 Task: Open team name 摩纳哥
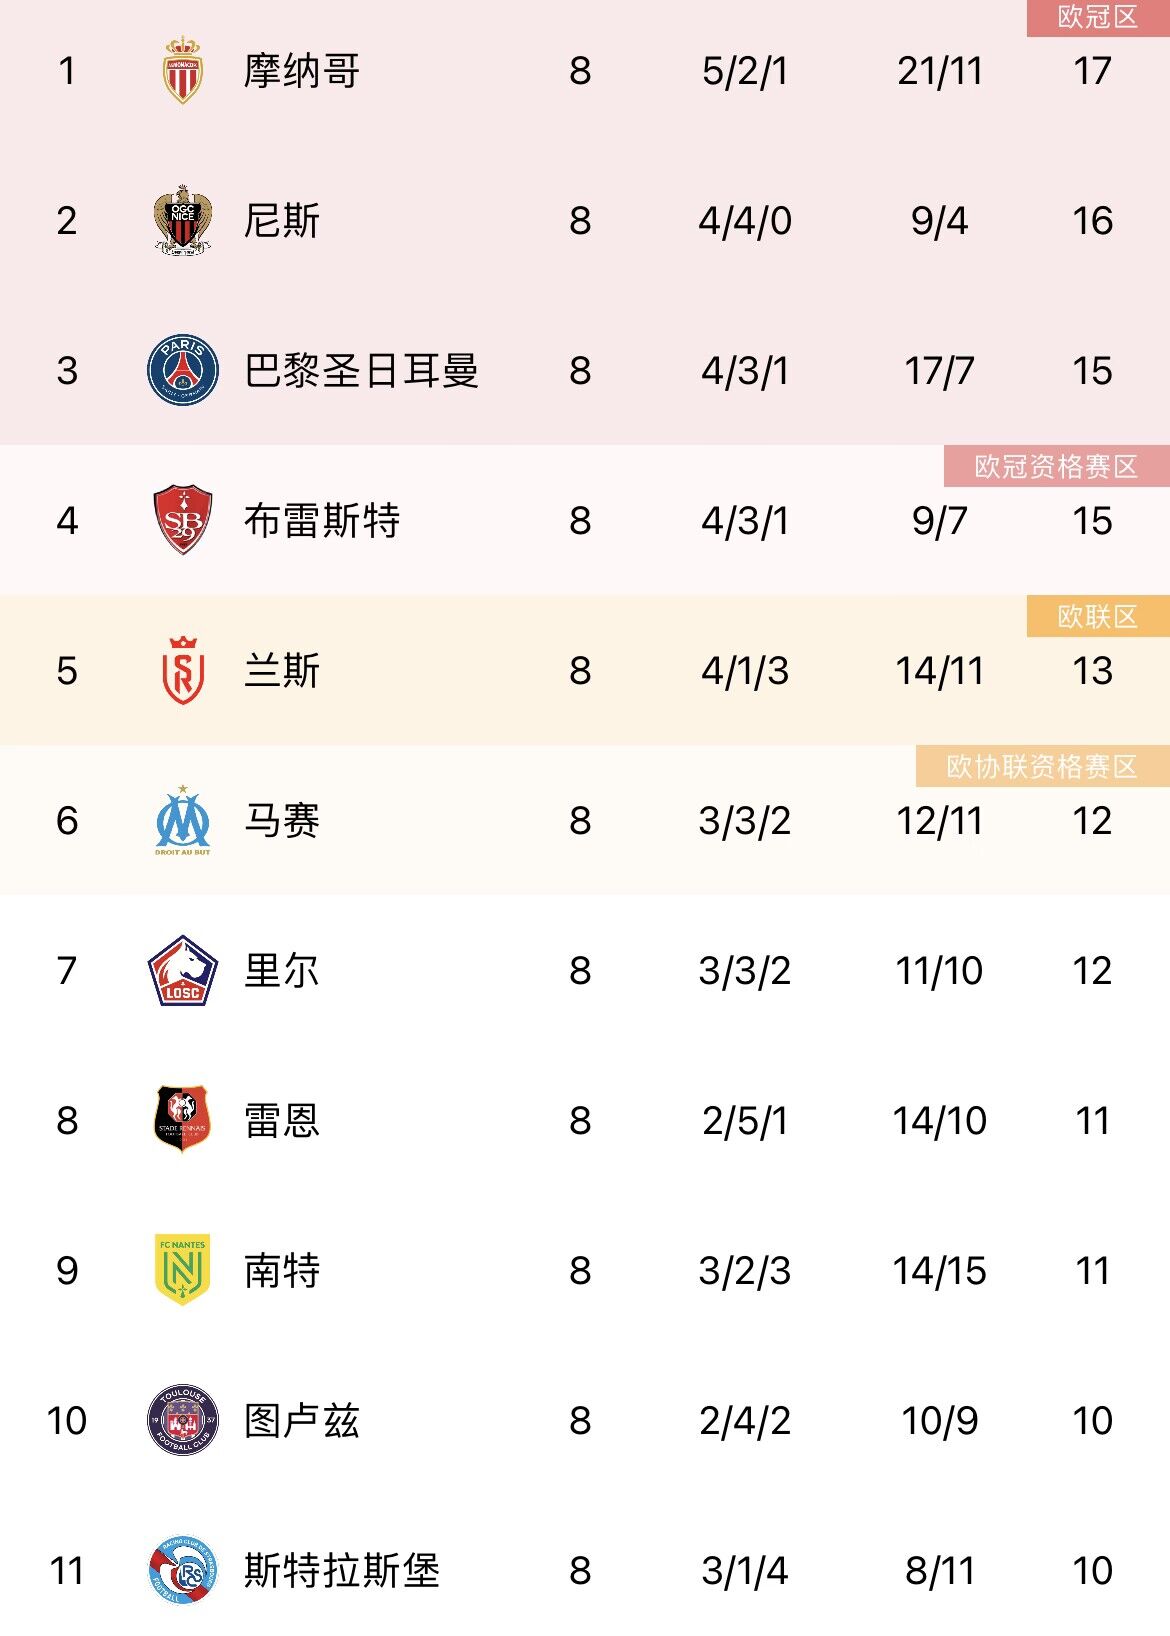click(302, 71)
